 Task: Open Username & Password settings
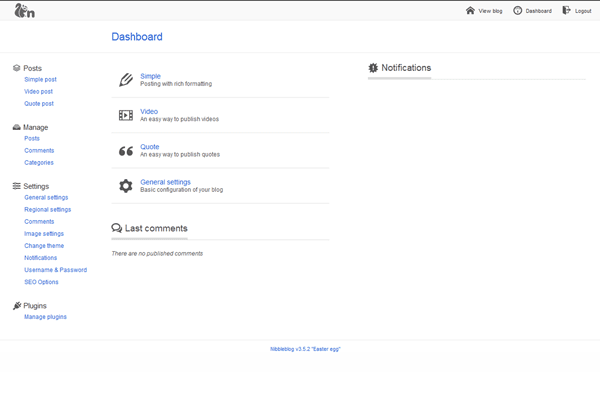55,270
